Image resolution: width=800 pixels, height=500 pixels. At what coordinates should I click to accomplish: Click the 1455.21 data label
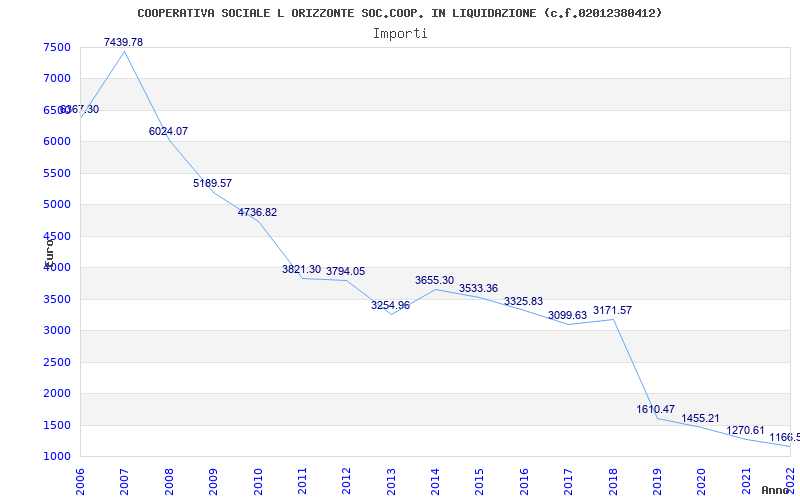pos(700,418)
